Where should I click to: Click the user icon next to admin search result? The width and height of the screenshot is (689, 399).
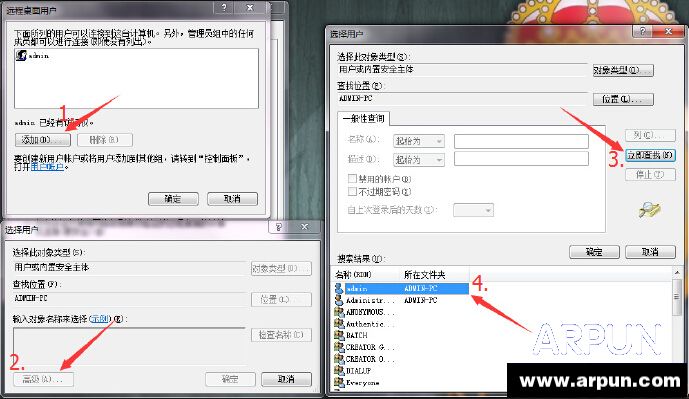pyautogui.click(x=339, y=288)
